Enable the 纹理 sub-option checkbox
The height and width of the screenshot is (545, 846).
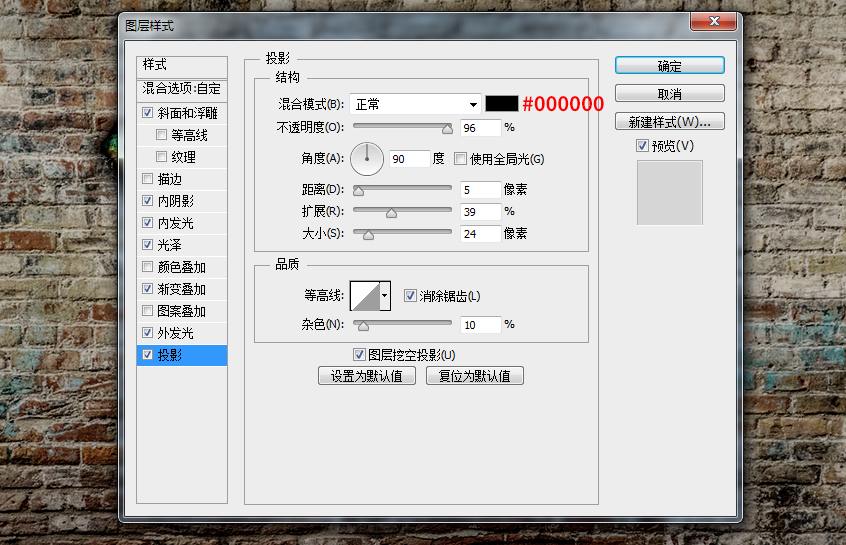pyautogui.click(x=161, y=156)
